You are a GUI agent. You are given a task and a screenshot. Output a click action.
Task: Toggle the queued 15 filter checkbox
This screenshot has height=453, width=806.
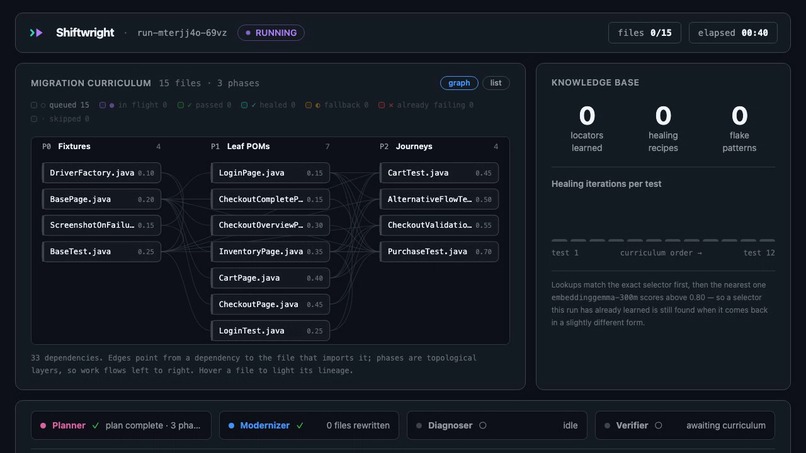point(34,105)
